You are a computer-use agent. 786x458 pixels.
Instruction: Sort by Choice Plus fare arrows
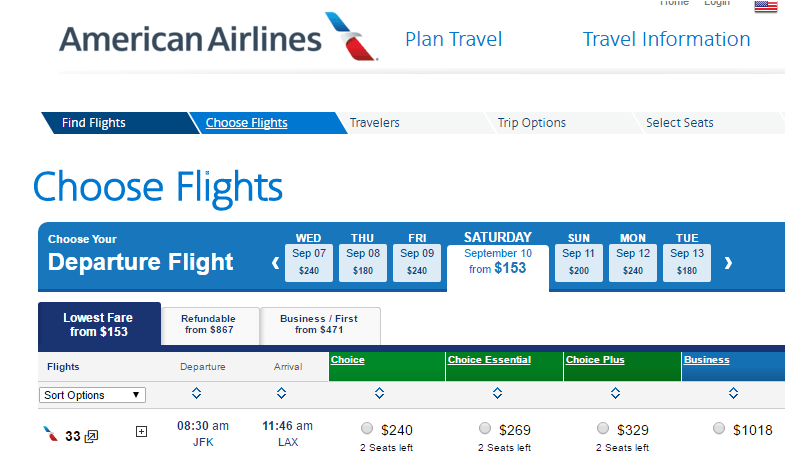pos(616,393)
